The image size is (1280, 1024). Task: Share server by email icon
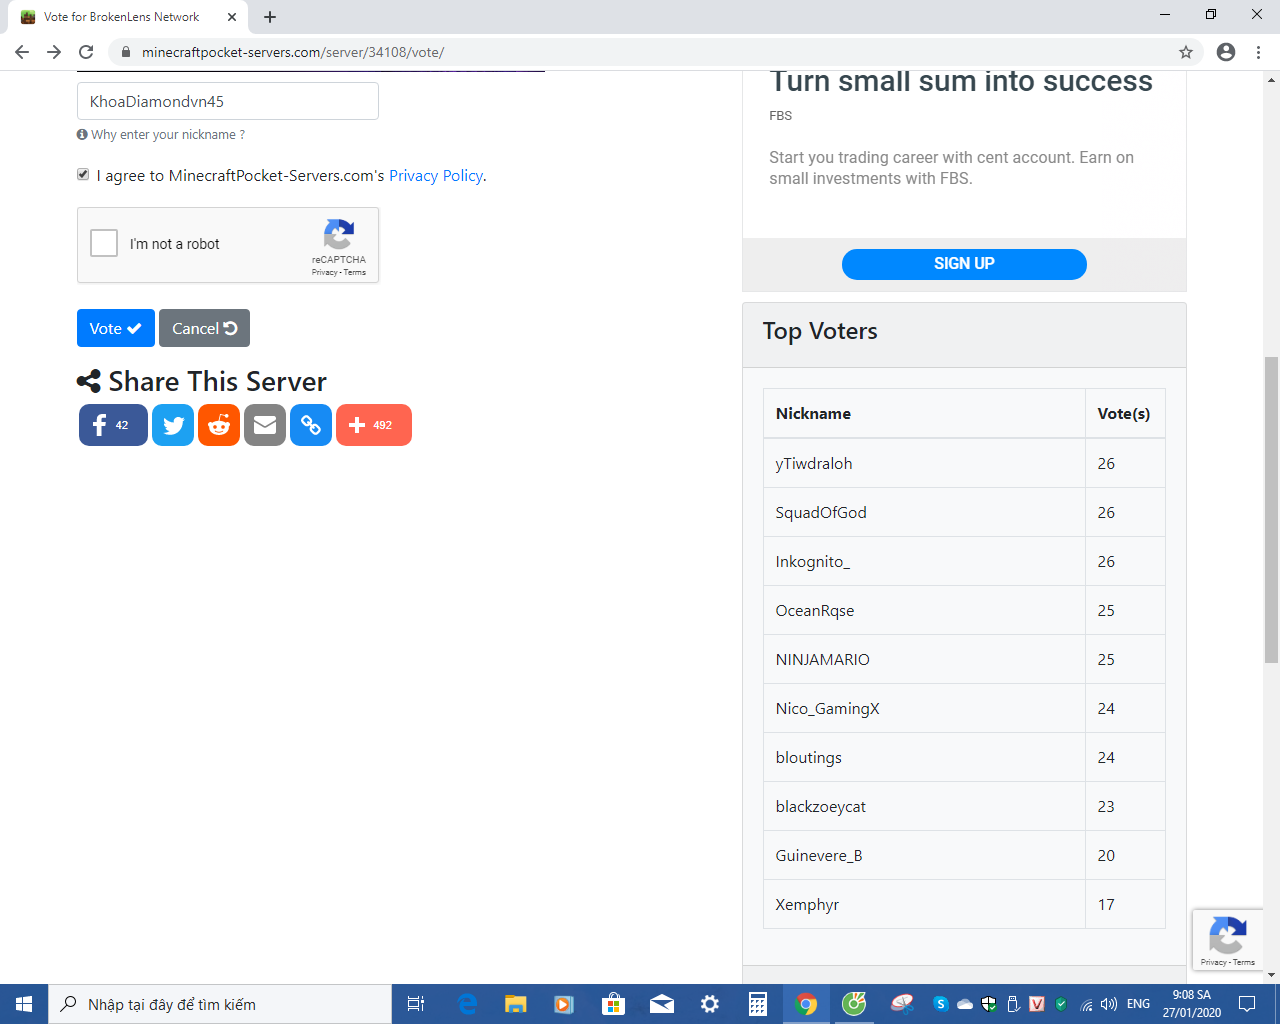[265, 425]
